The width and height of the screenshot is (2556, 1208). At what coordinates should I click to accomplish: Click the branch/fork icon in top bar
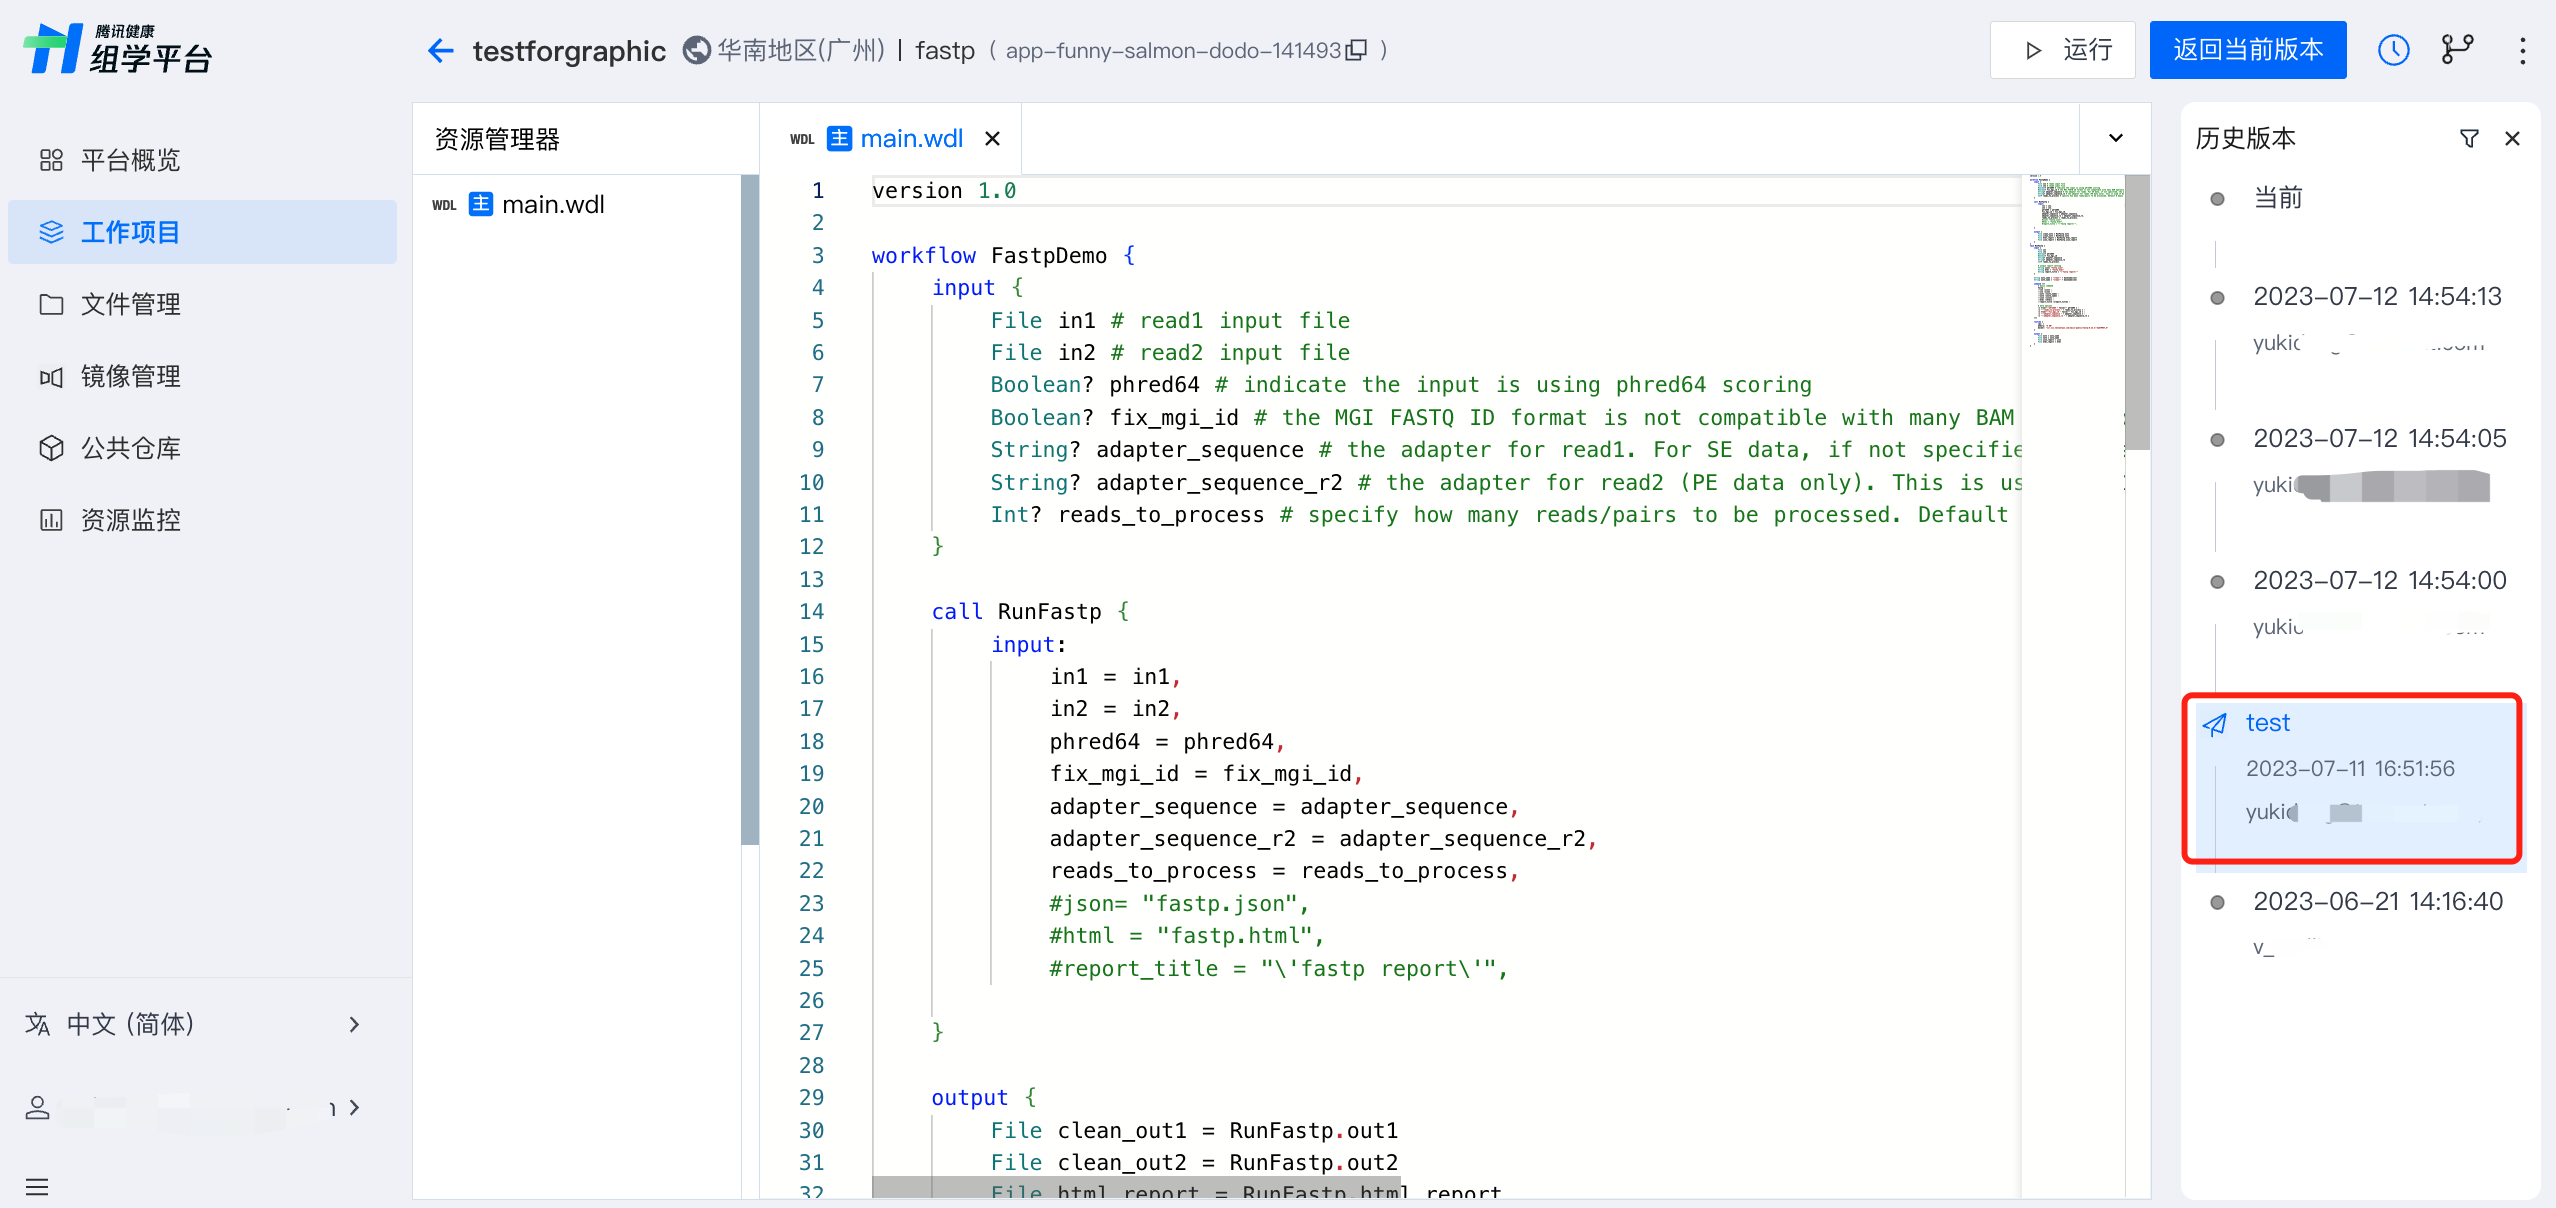tap(2457, 50)
